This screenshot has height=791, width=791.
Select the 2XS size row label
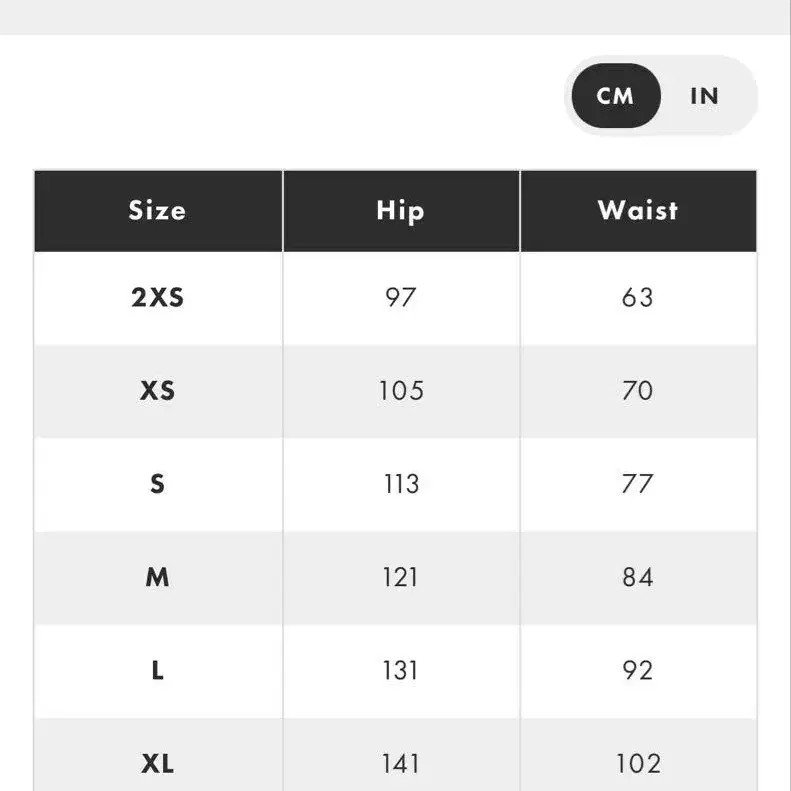[157, 297]
